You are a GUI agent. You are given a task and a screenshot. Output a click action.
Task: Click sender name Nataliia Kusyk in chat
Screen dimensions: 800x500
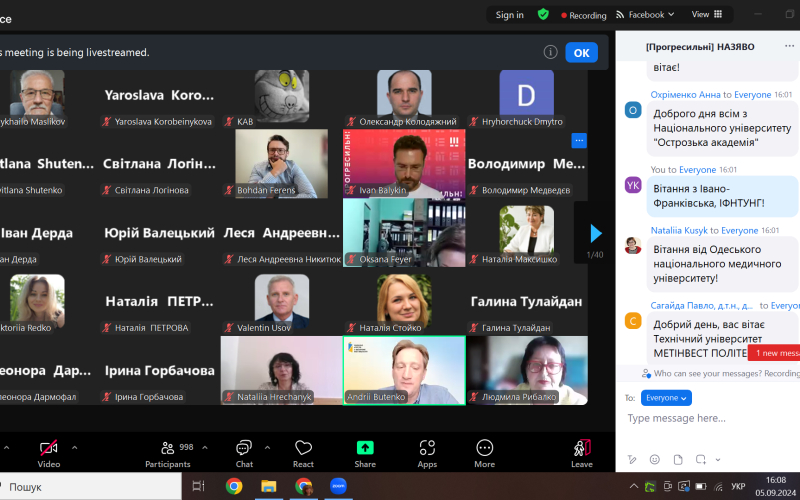point(679,231)
